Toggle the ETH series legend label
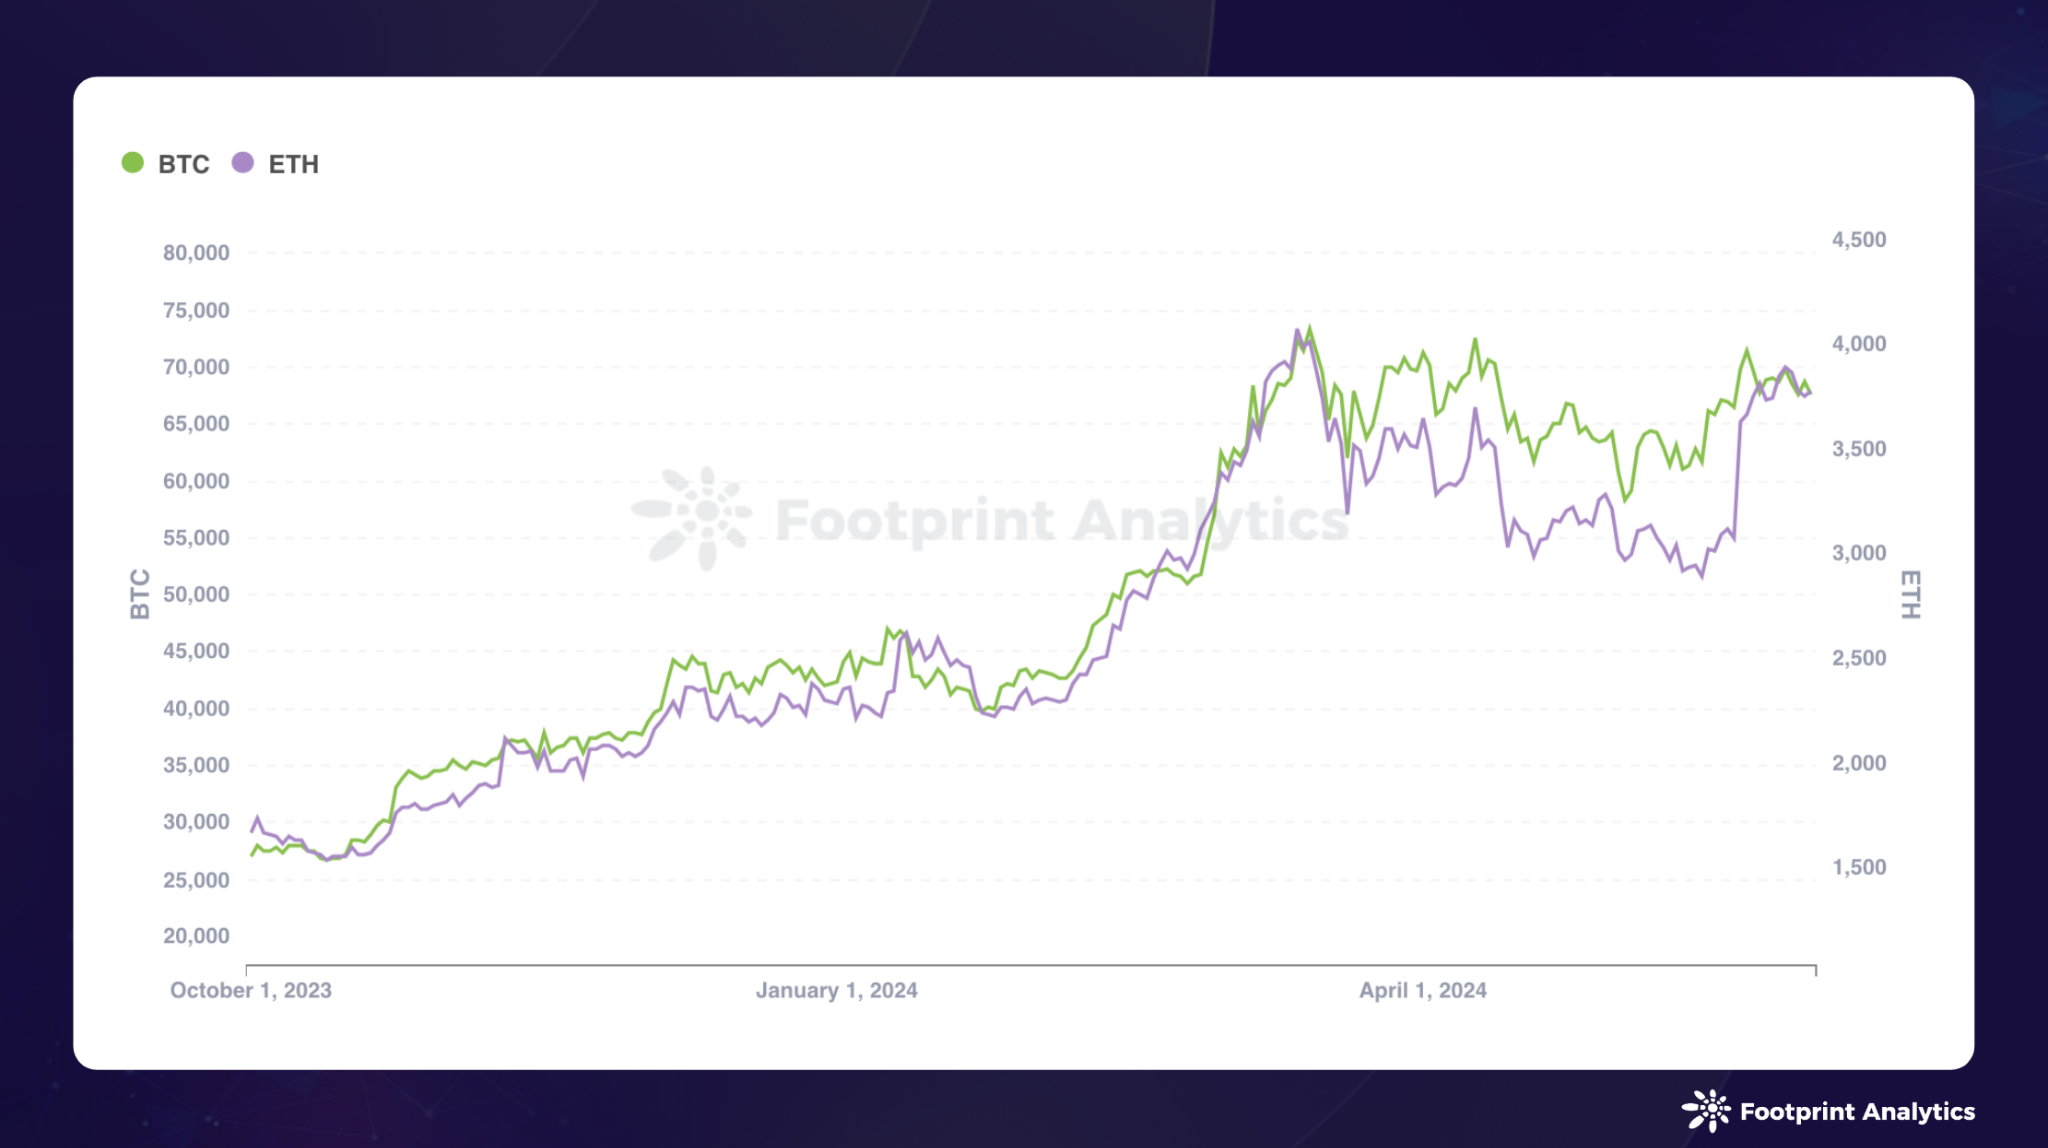The height and width of the screenshot is (1148, 2048). [x=293, y=164]
